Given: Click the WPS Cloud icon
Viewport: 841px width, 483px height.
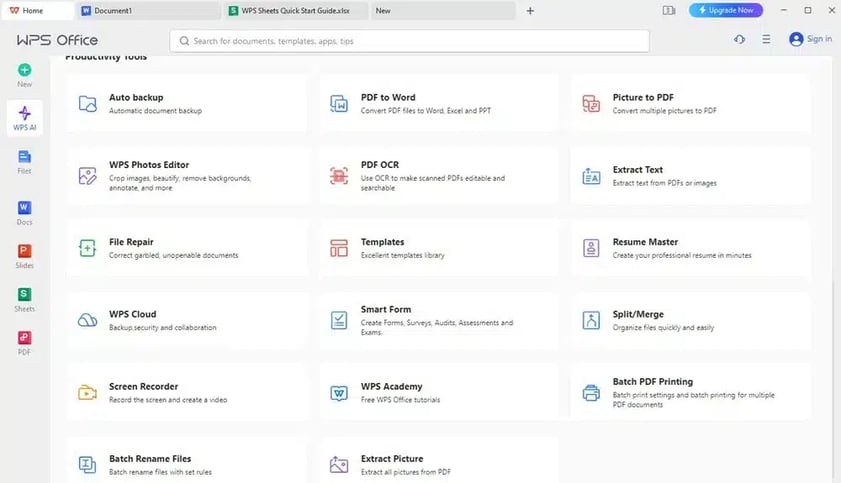Looking at the screenshot, I should (88, 320).
